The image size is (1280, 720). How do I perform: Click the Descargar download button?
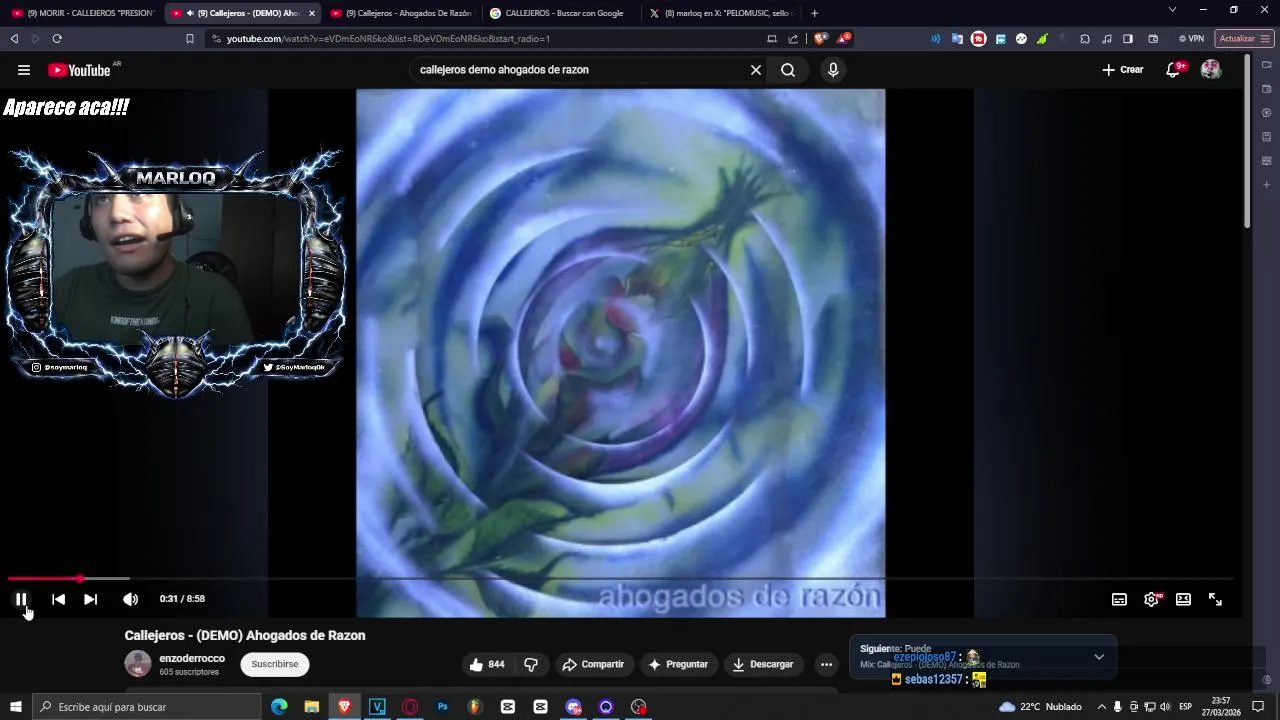763,664
